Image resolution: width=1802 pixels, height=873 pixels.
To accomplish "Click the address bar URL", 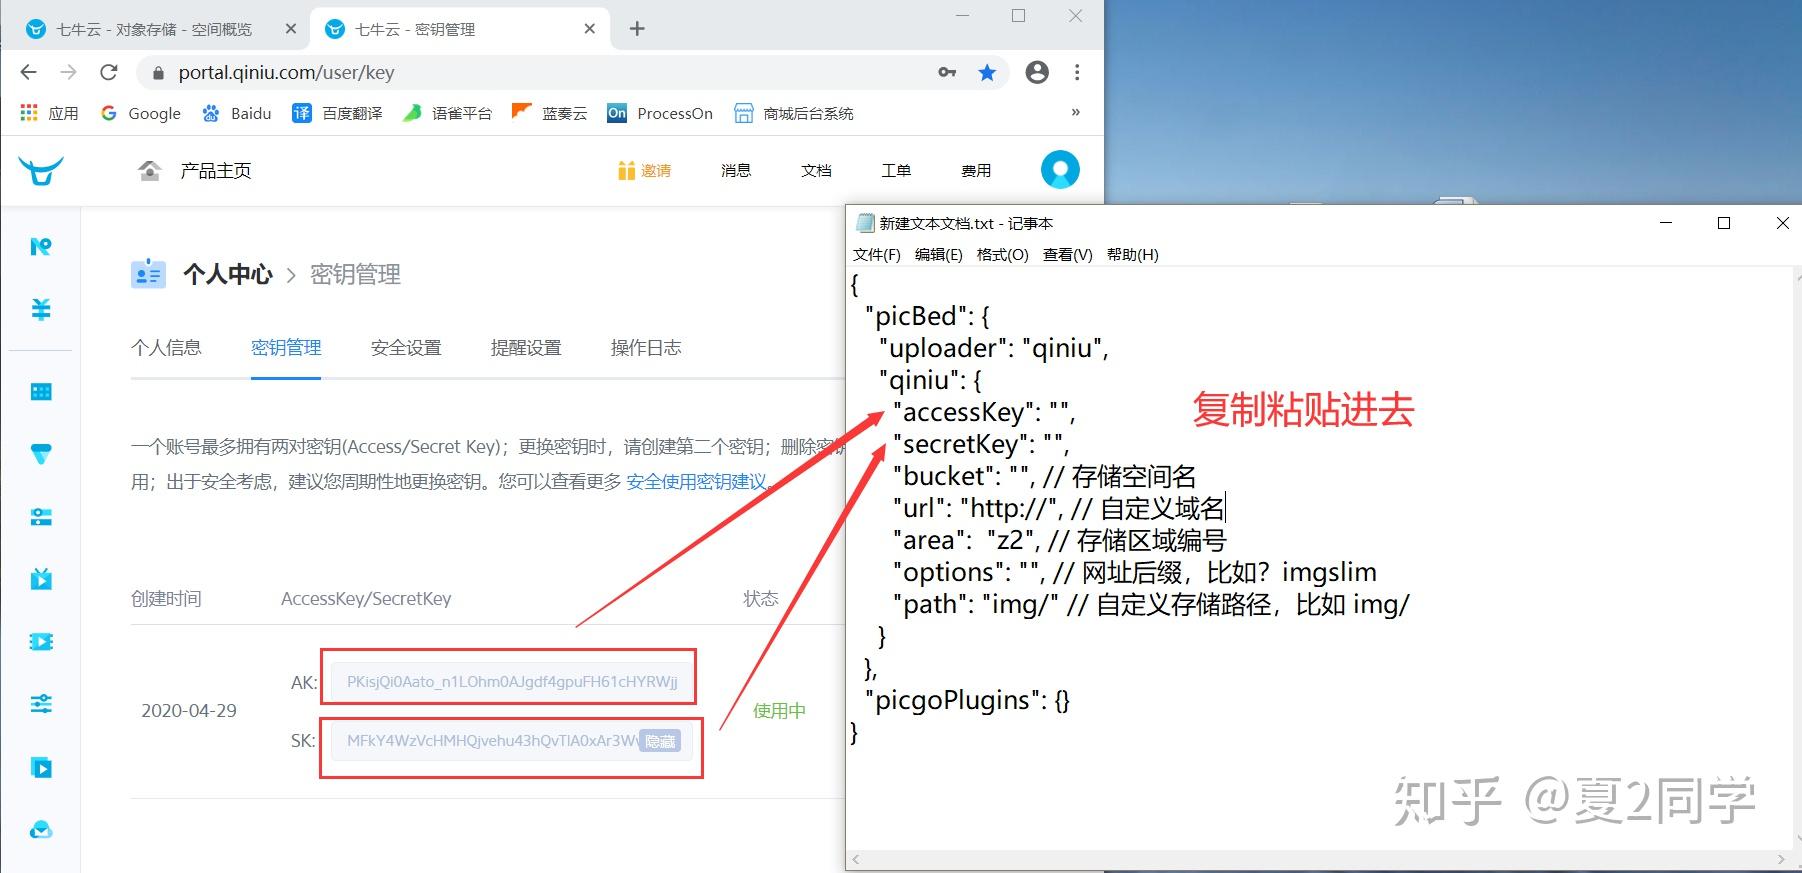I will [x=286, y=72].
